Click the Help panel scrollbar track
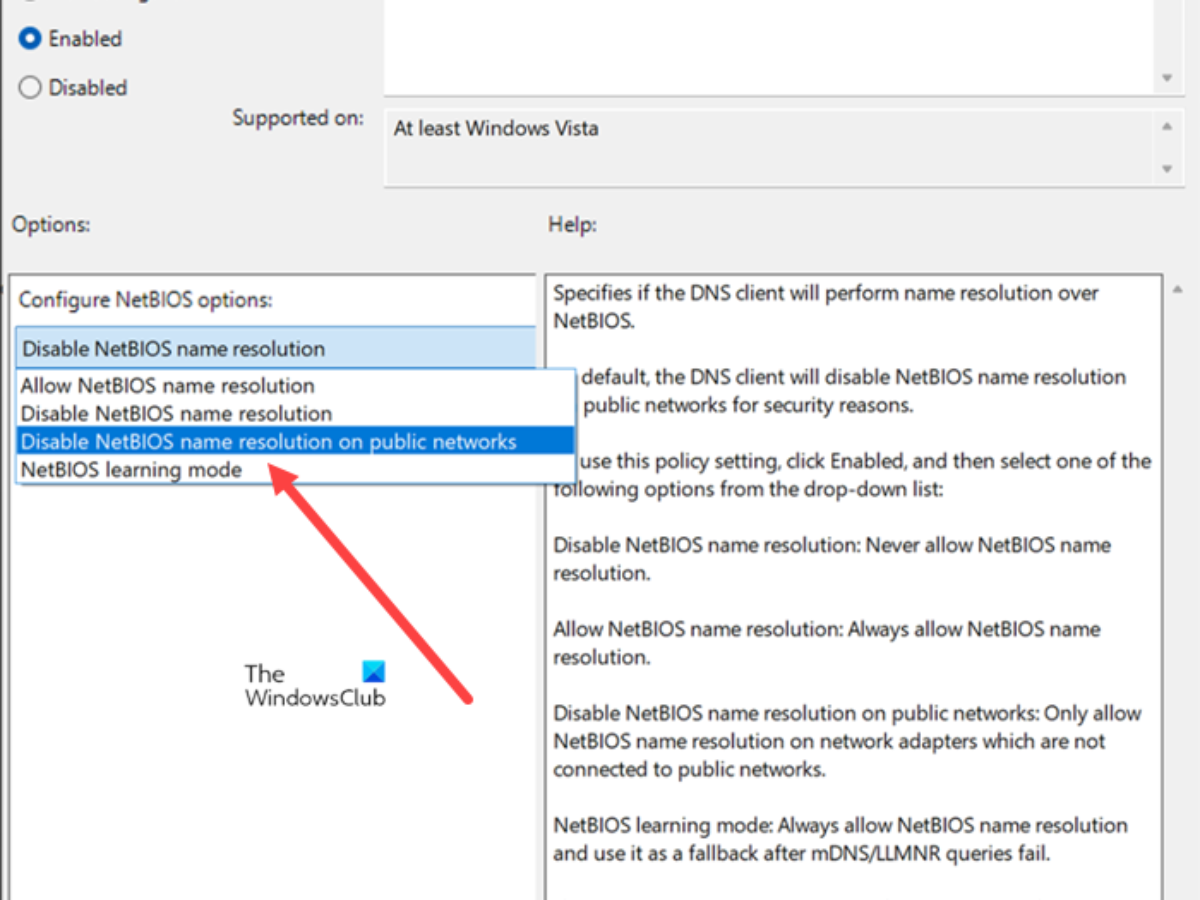This screenshot has width=1200, height=900. click(x=1180, y=600)
